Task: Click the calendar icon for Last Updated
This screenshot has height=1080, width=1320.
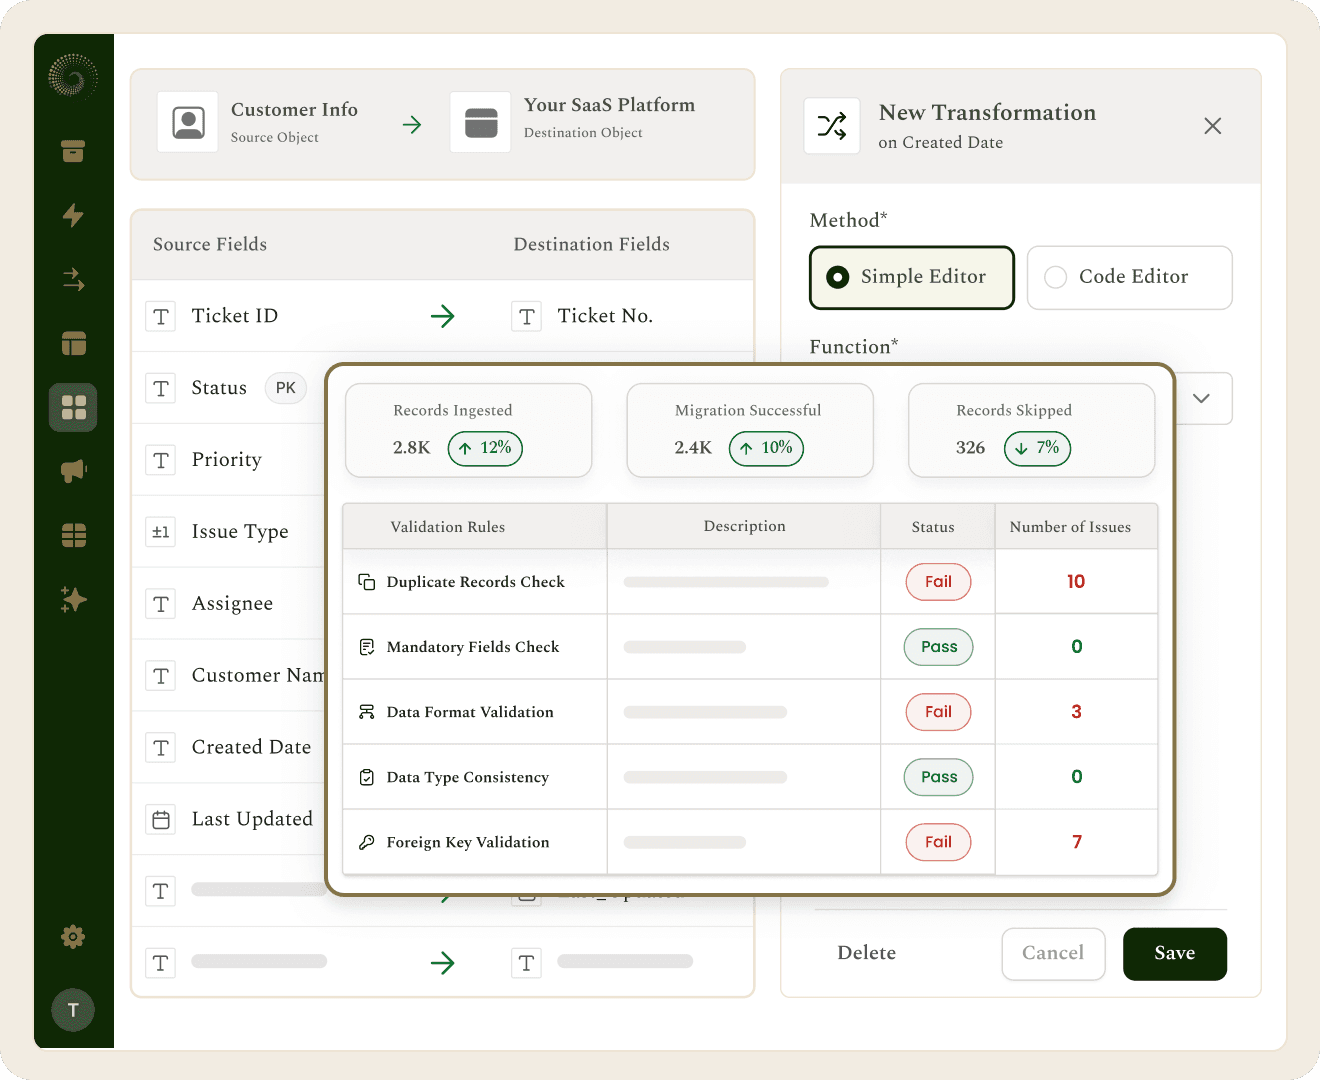Action: tap(161, 820)
